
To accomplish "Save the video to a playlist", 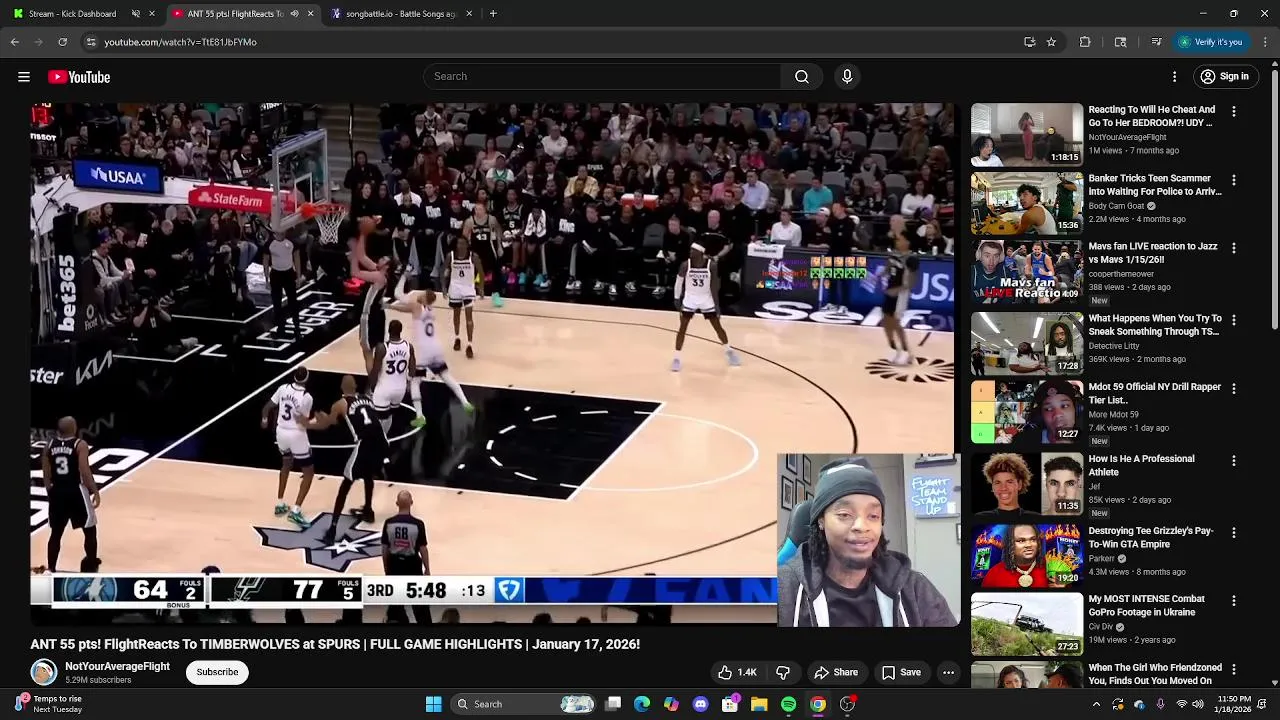I will click(x=900, y=673).
